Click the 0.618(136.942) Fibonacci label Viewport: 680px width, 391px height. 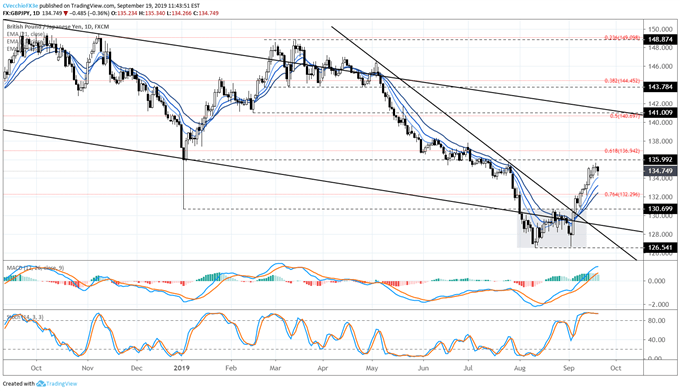click(622, 151)
